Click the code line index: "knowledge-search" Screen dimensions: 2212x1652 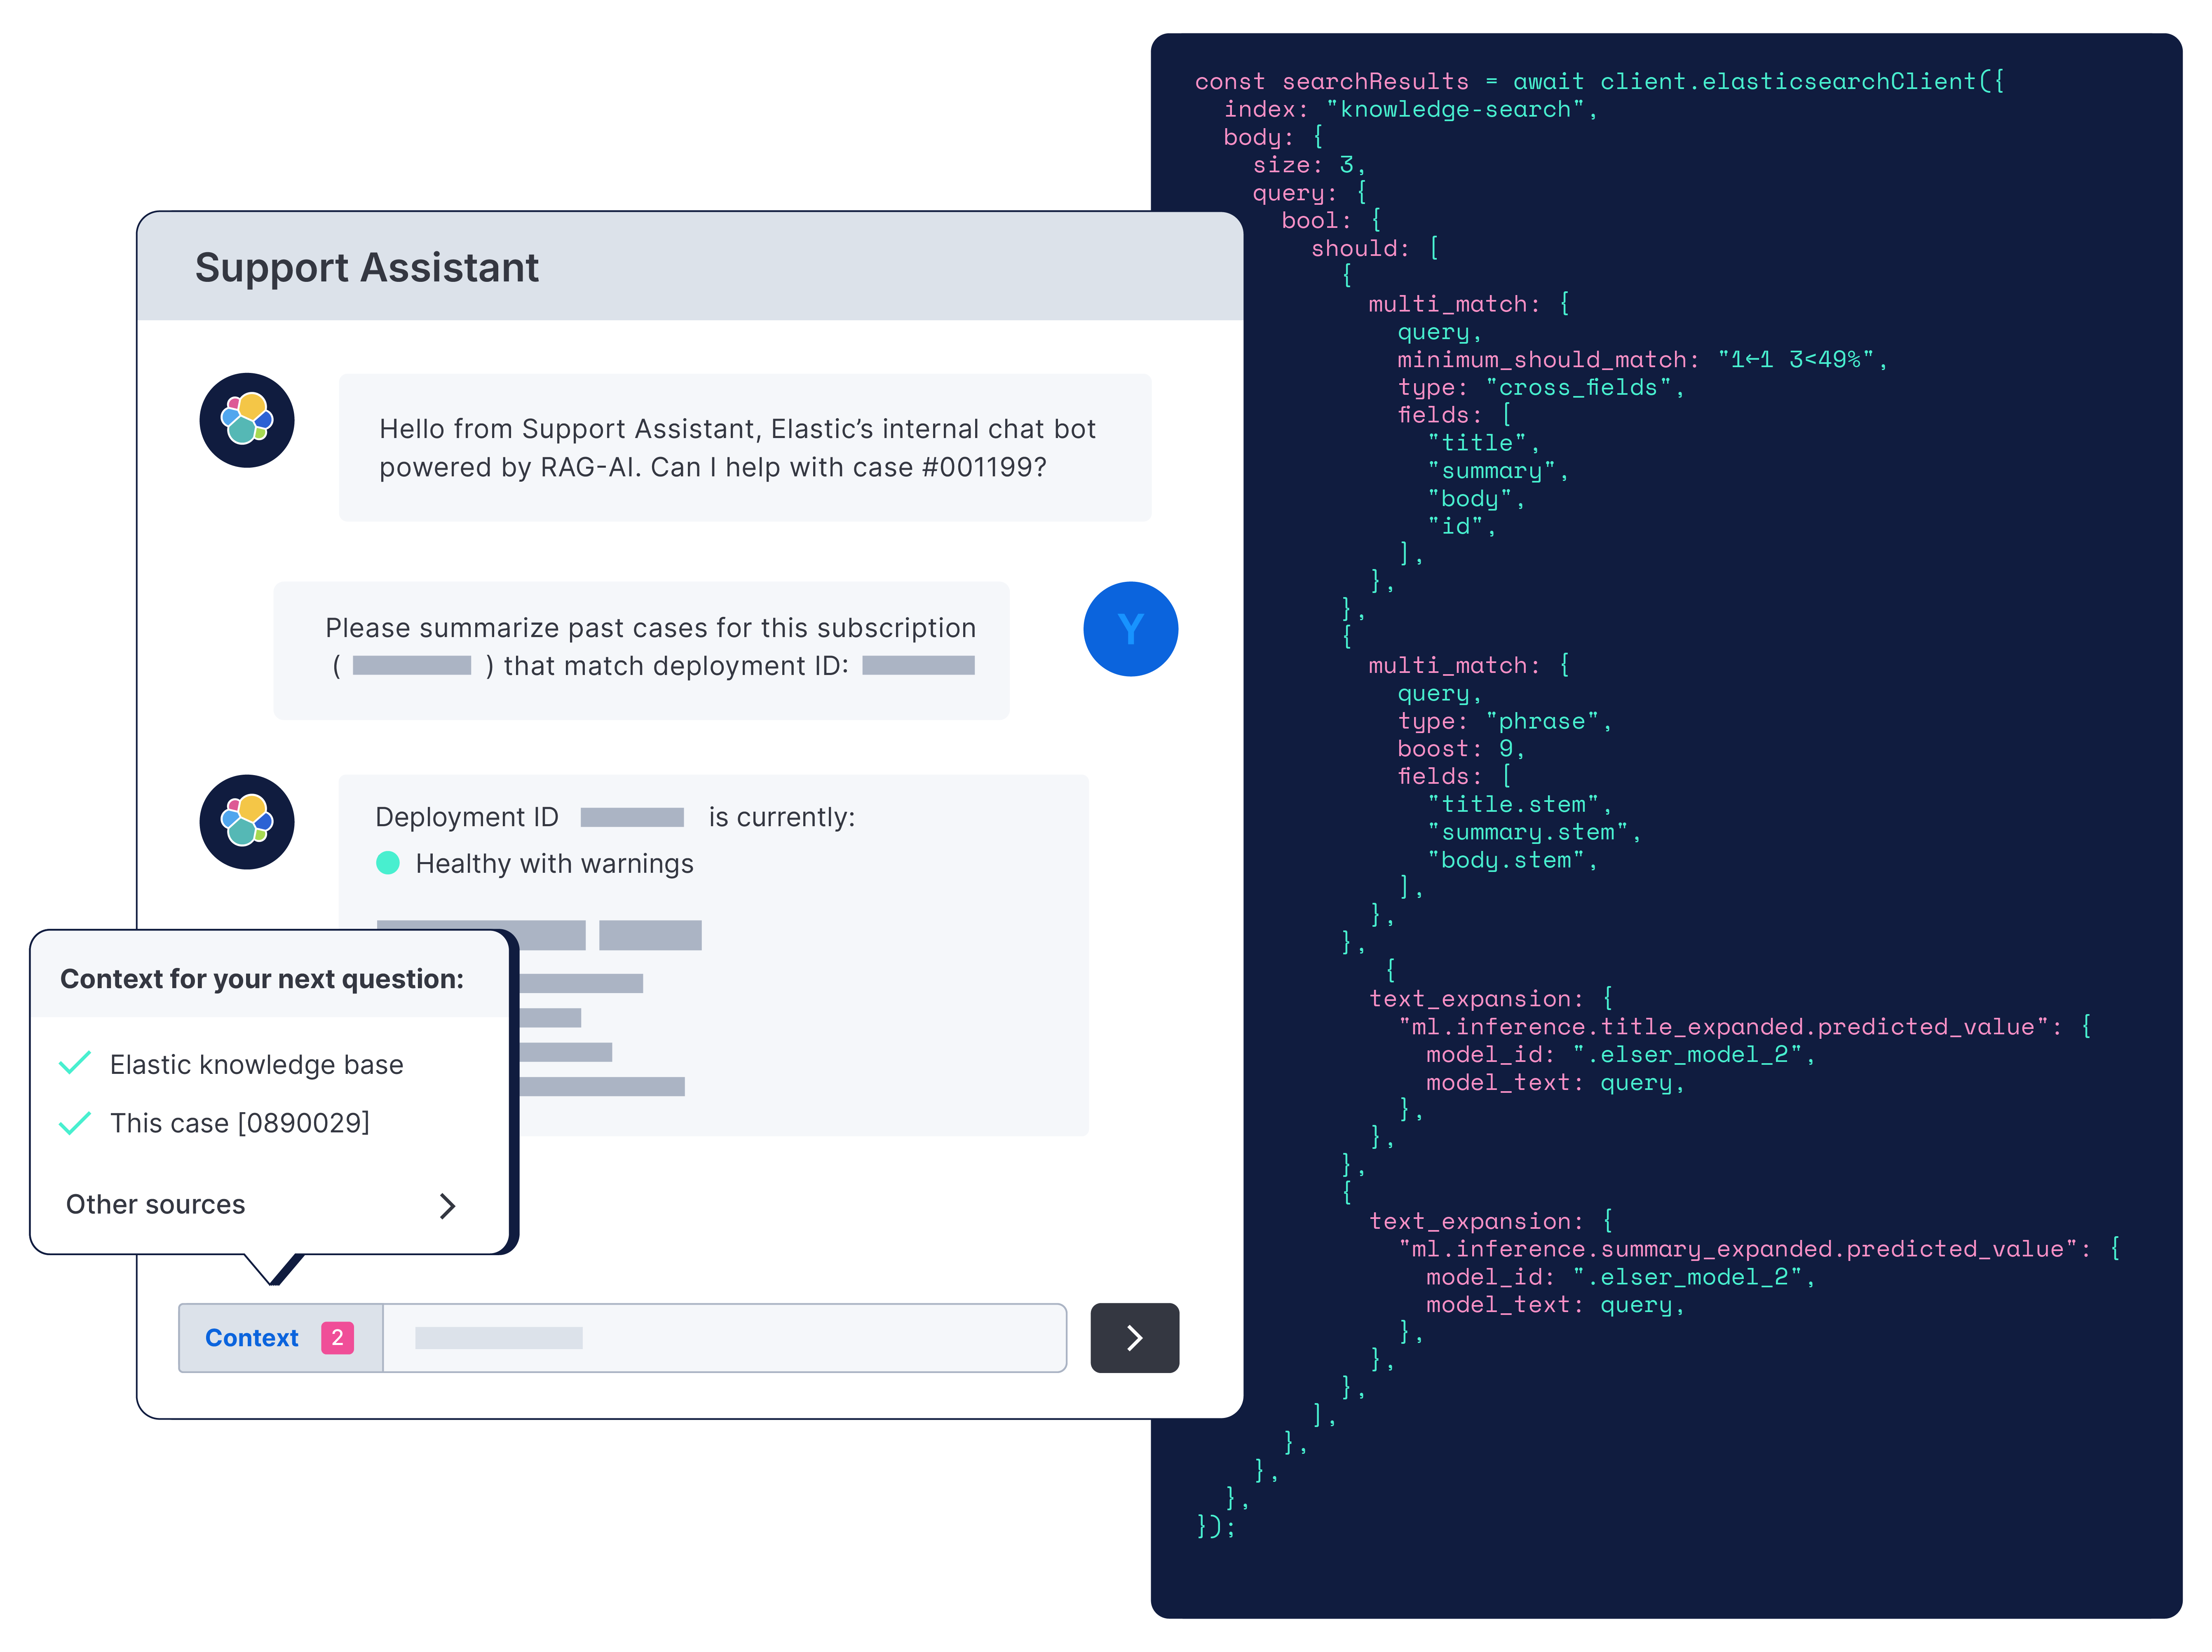click(x=1411, y=109)
